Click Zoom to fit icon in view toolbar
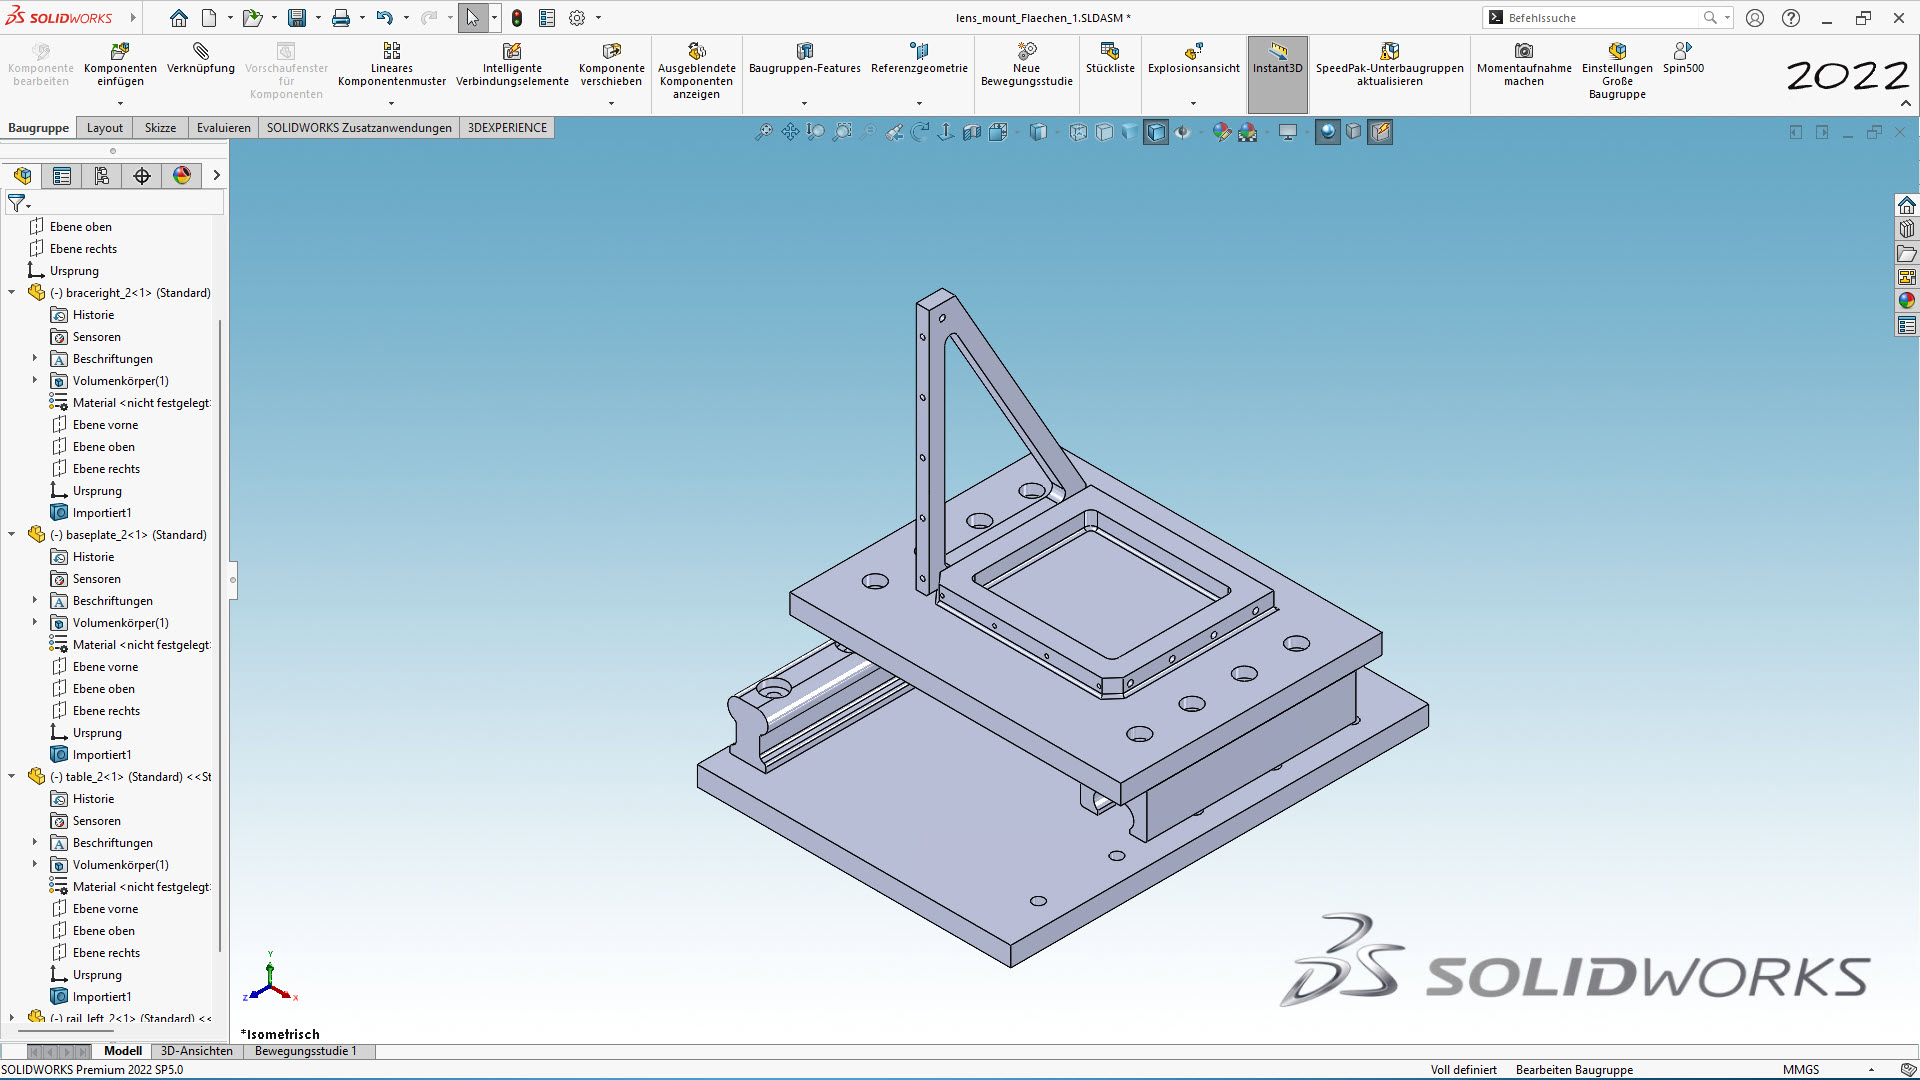Viewport: 1920px width, 1080px height. pos(764,132)
